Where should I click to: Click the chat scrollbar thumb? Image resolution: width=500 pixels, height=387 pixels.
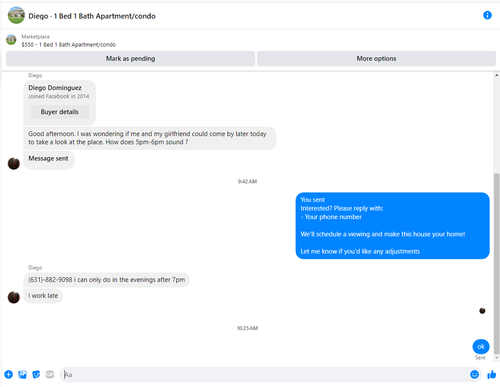pyautogui.click(x=497, y=263)
